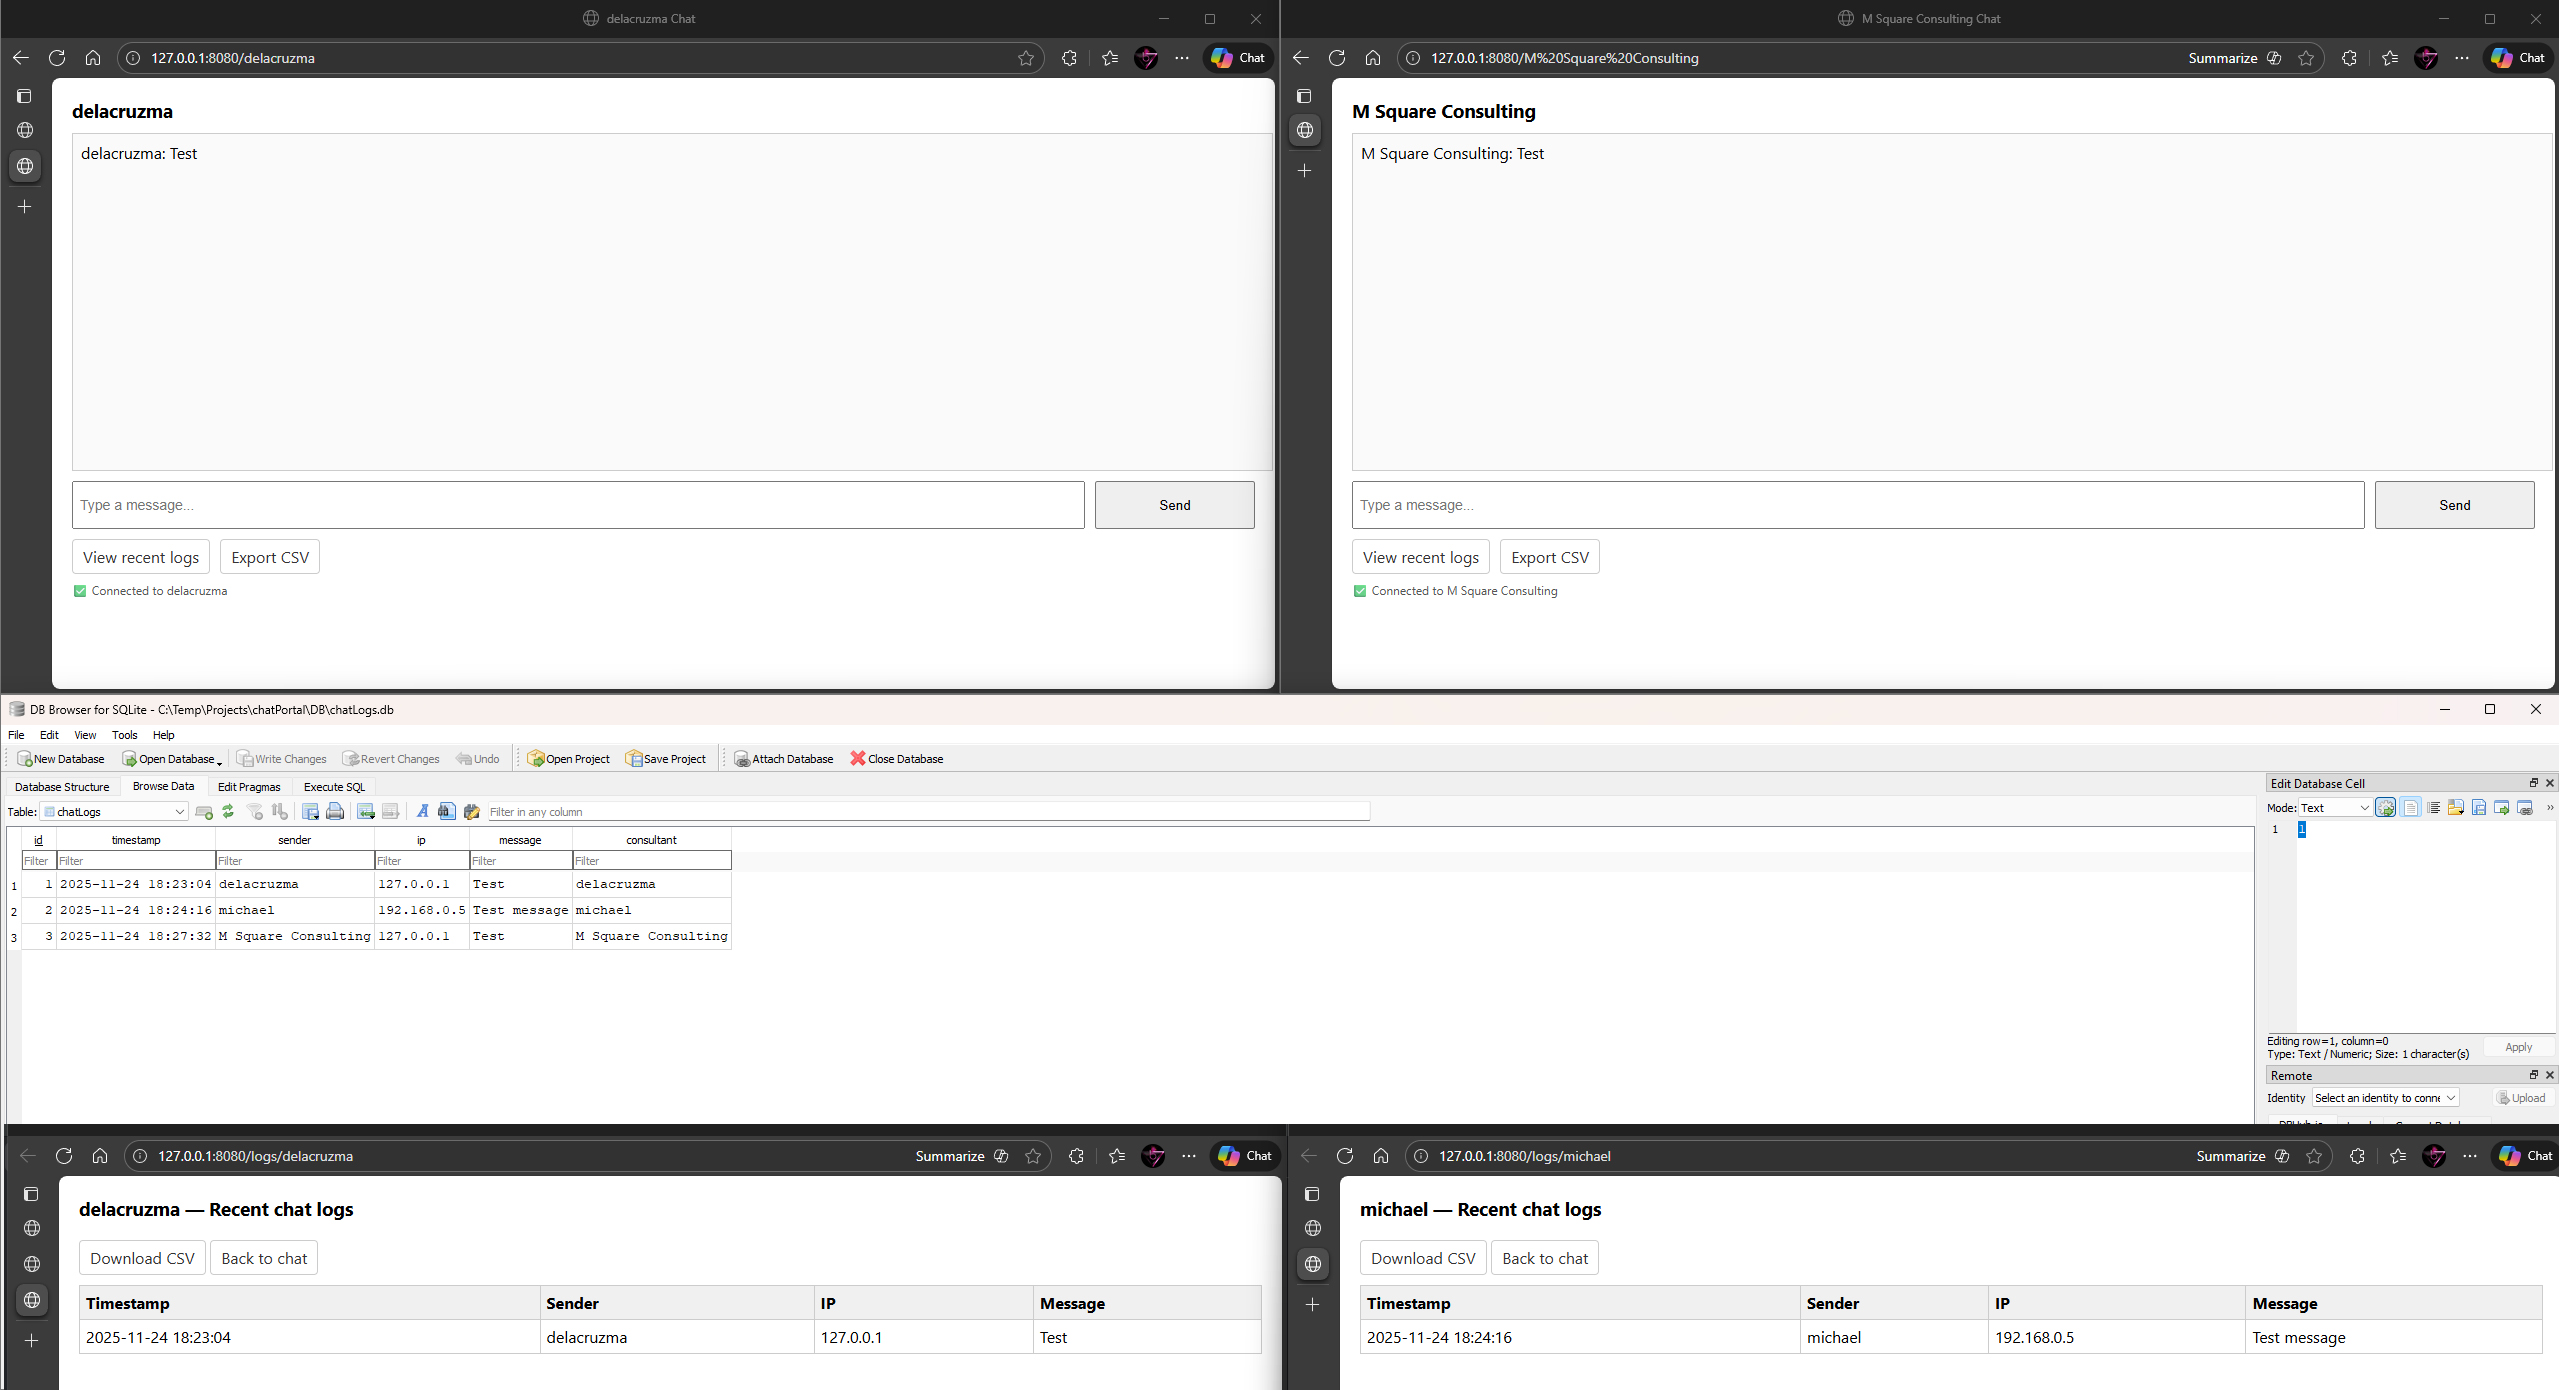The width and height of the screenshot is (2559, 1390).
Task: Click Attach Database toolbar button
Action: tap(783, 759)
